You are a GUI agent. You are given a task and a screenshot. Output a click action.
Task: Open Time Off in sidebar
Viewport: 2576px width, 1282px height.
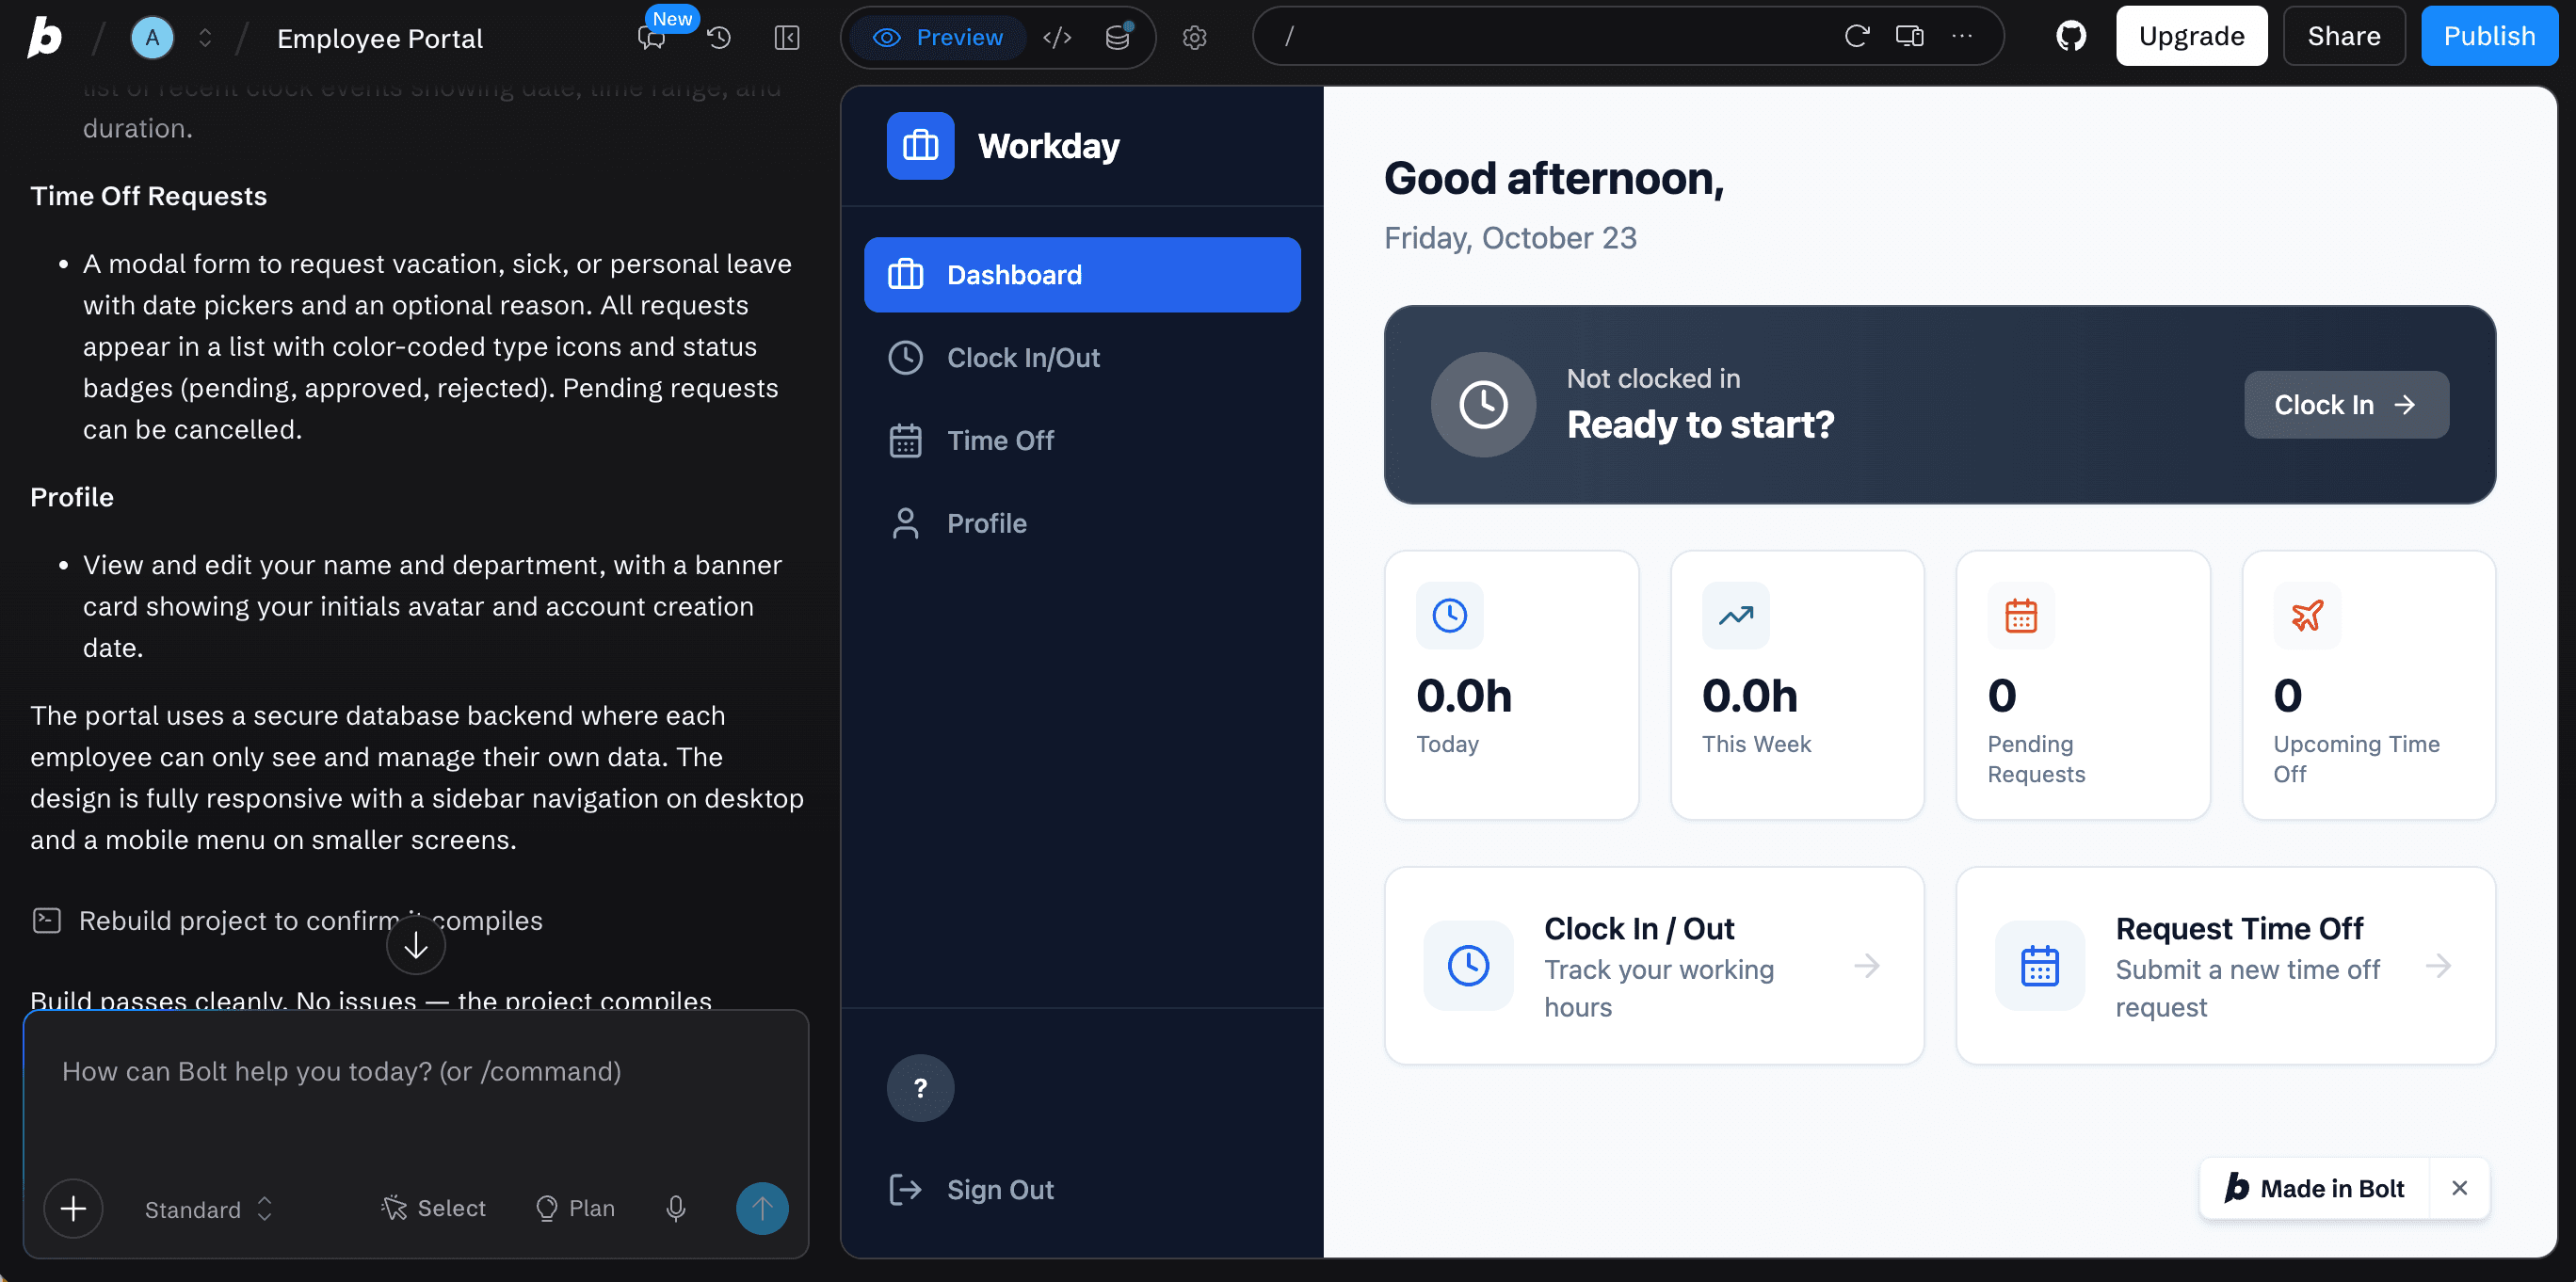(x=1082, y=441)
